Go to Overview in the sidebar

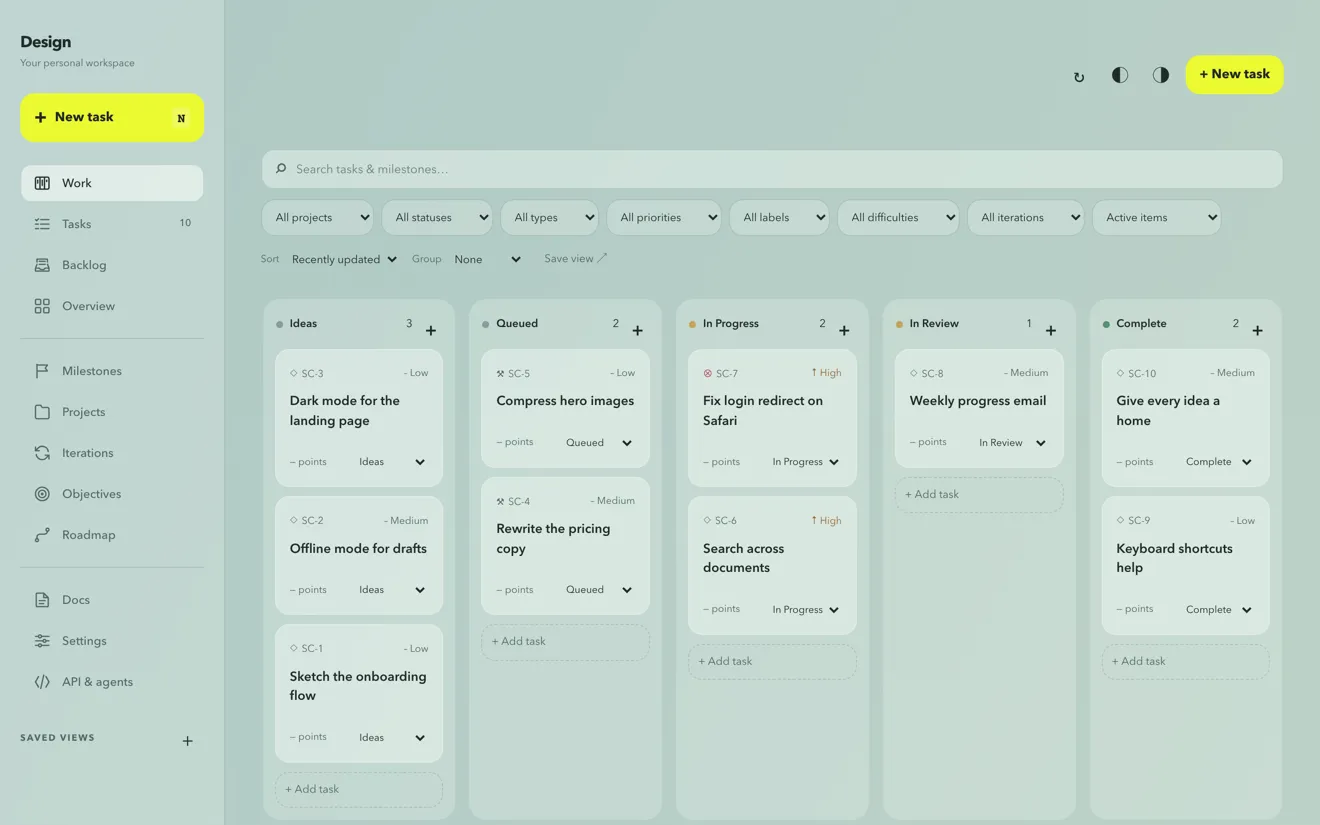pyautogui.click(x=112, y=306)
